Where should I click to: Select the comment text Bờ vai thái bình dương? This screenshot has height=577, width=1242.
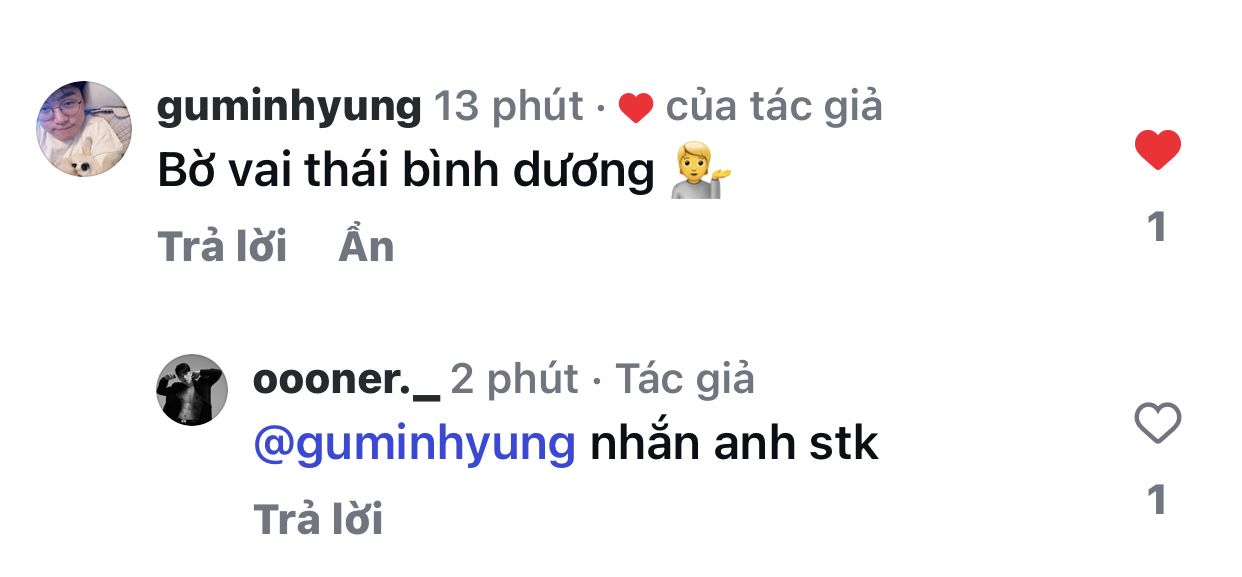pyautogui.click(x=405, y=173)
